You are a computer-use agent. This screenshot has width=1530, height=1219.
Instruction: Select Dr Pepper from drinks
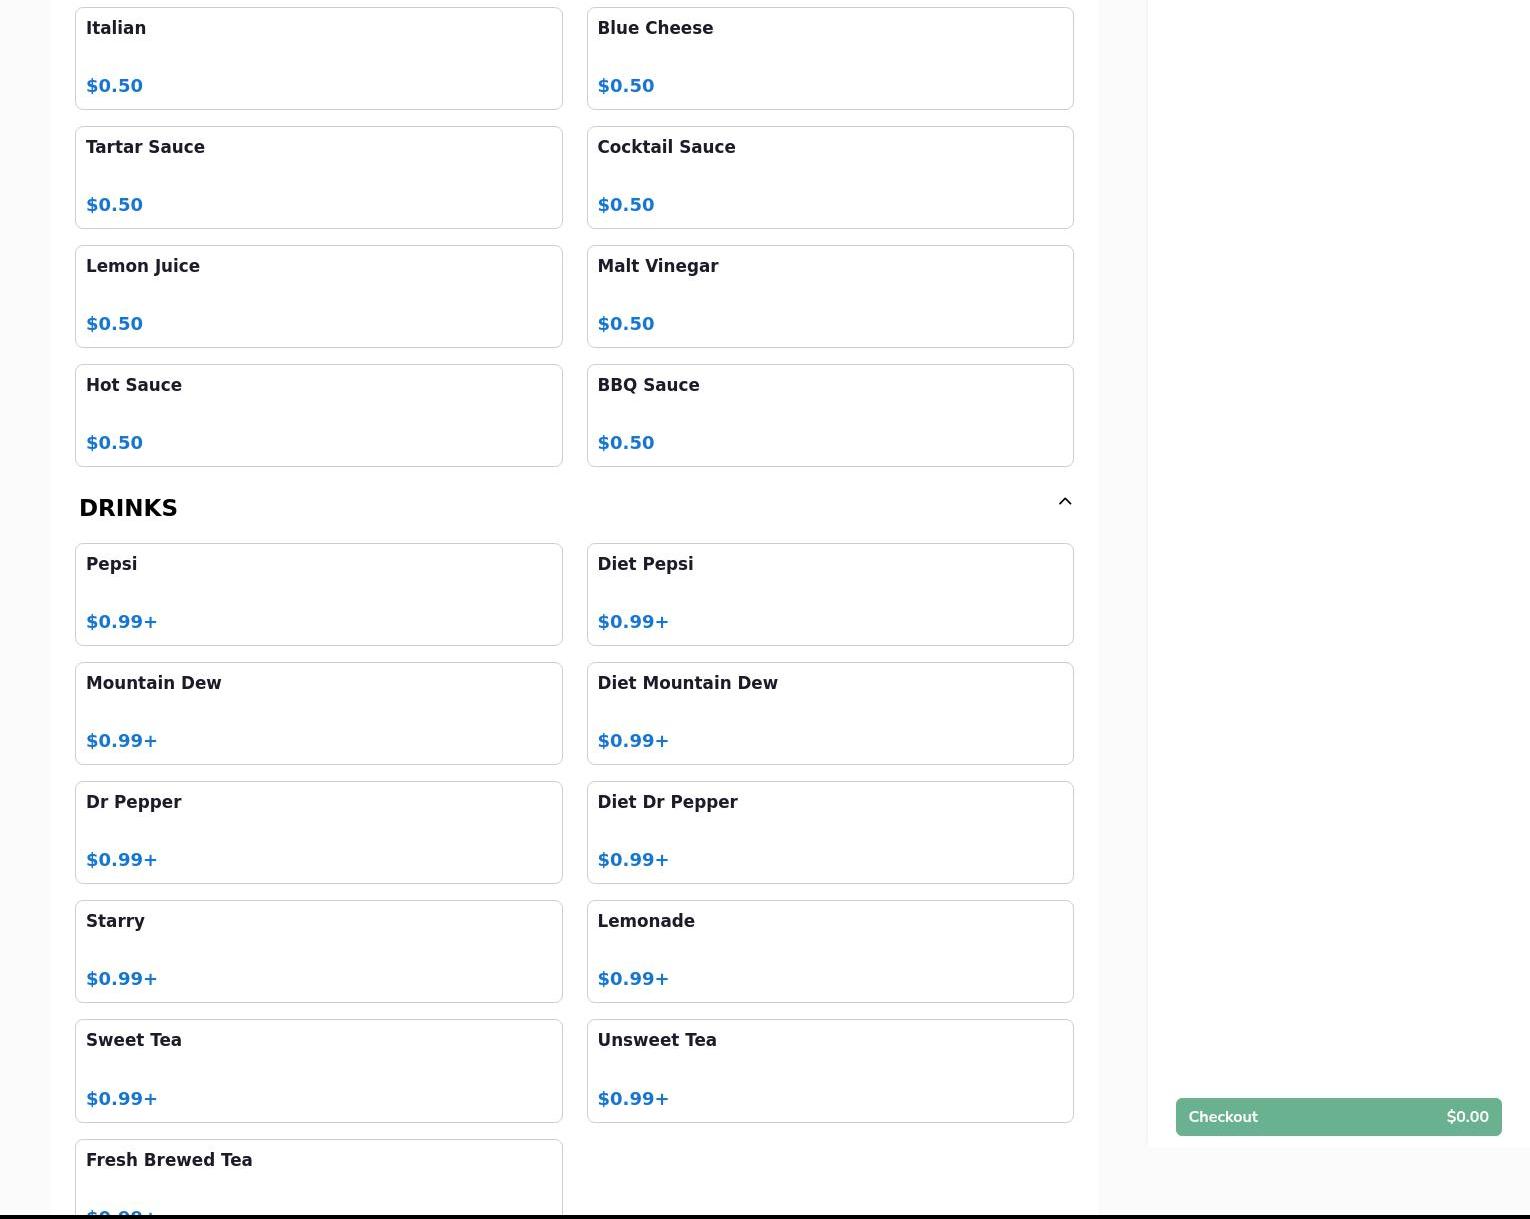point(318,832)
